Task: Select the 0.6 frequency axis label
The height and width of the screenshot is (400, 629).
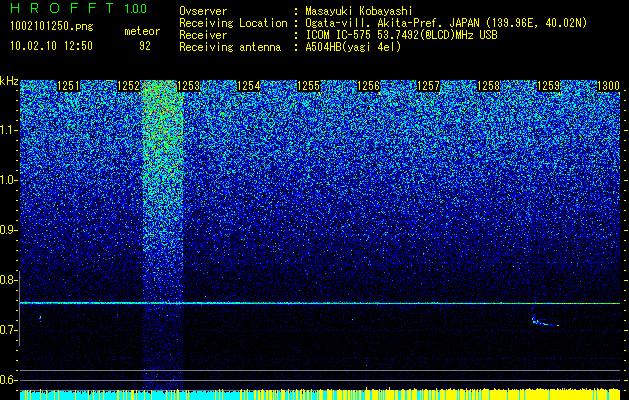Action: (9, 380)
